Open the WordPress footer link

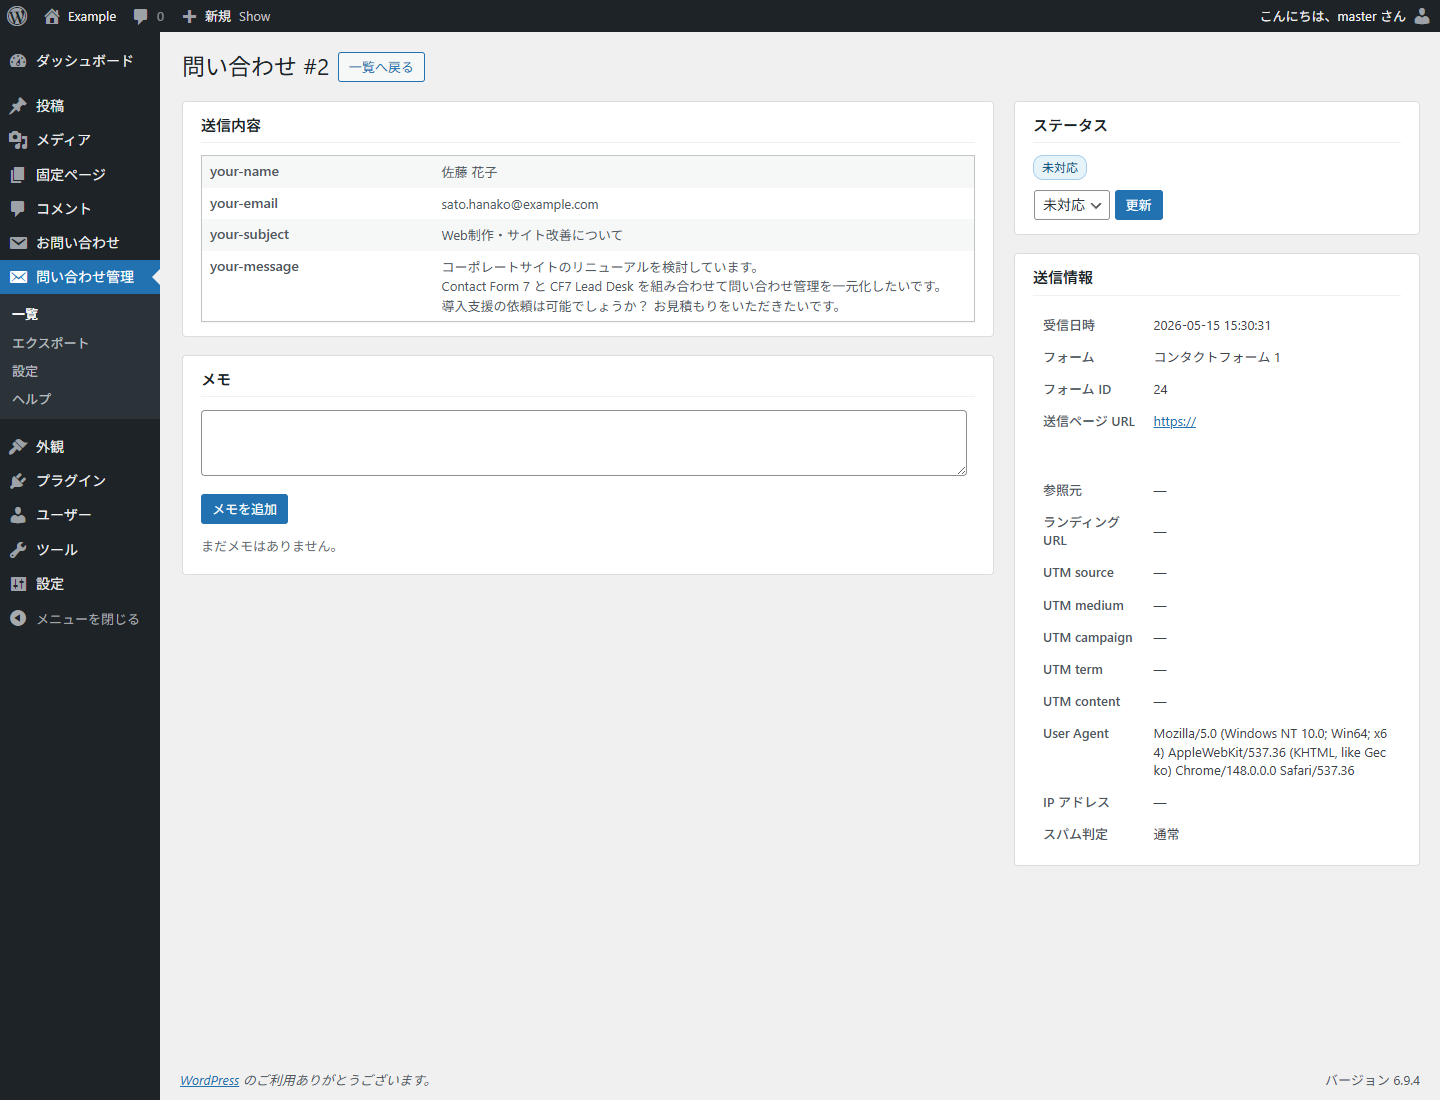[210, 1080]
